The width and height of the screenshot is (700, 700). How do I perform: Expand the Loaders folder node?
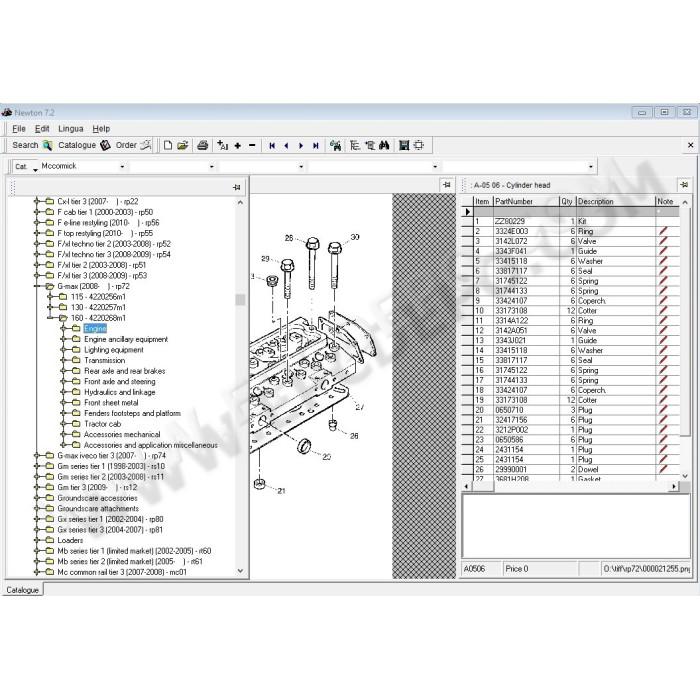point(37,540)
